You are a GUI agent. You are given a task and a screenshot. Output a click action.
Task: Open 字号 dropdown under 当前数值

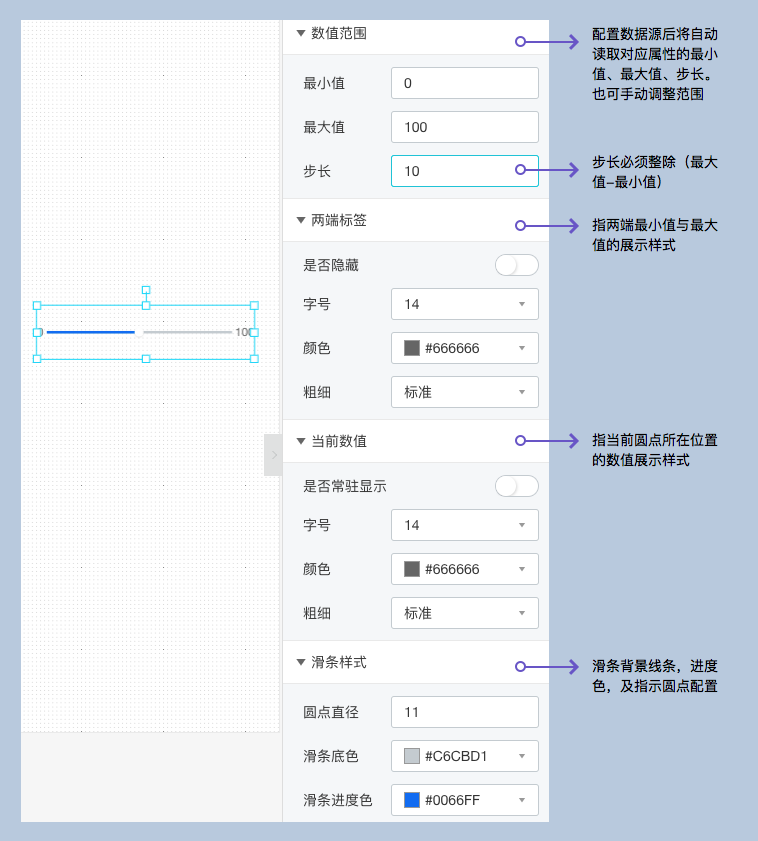(x=464, y=525)
